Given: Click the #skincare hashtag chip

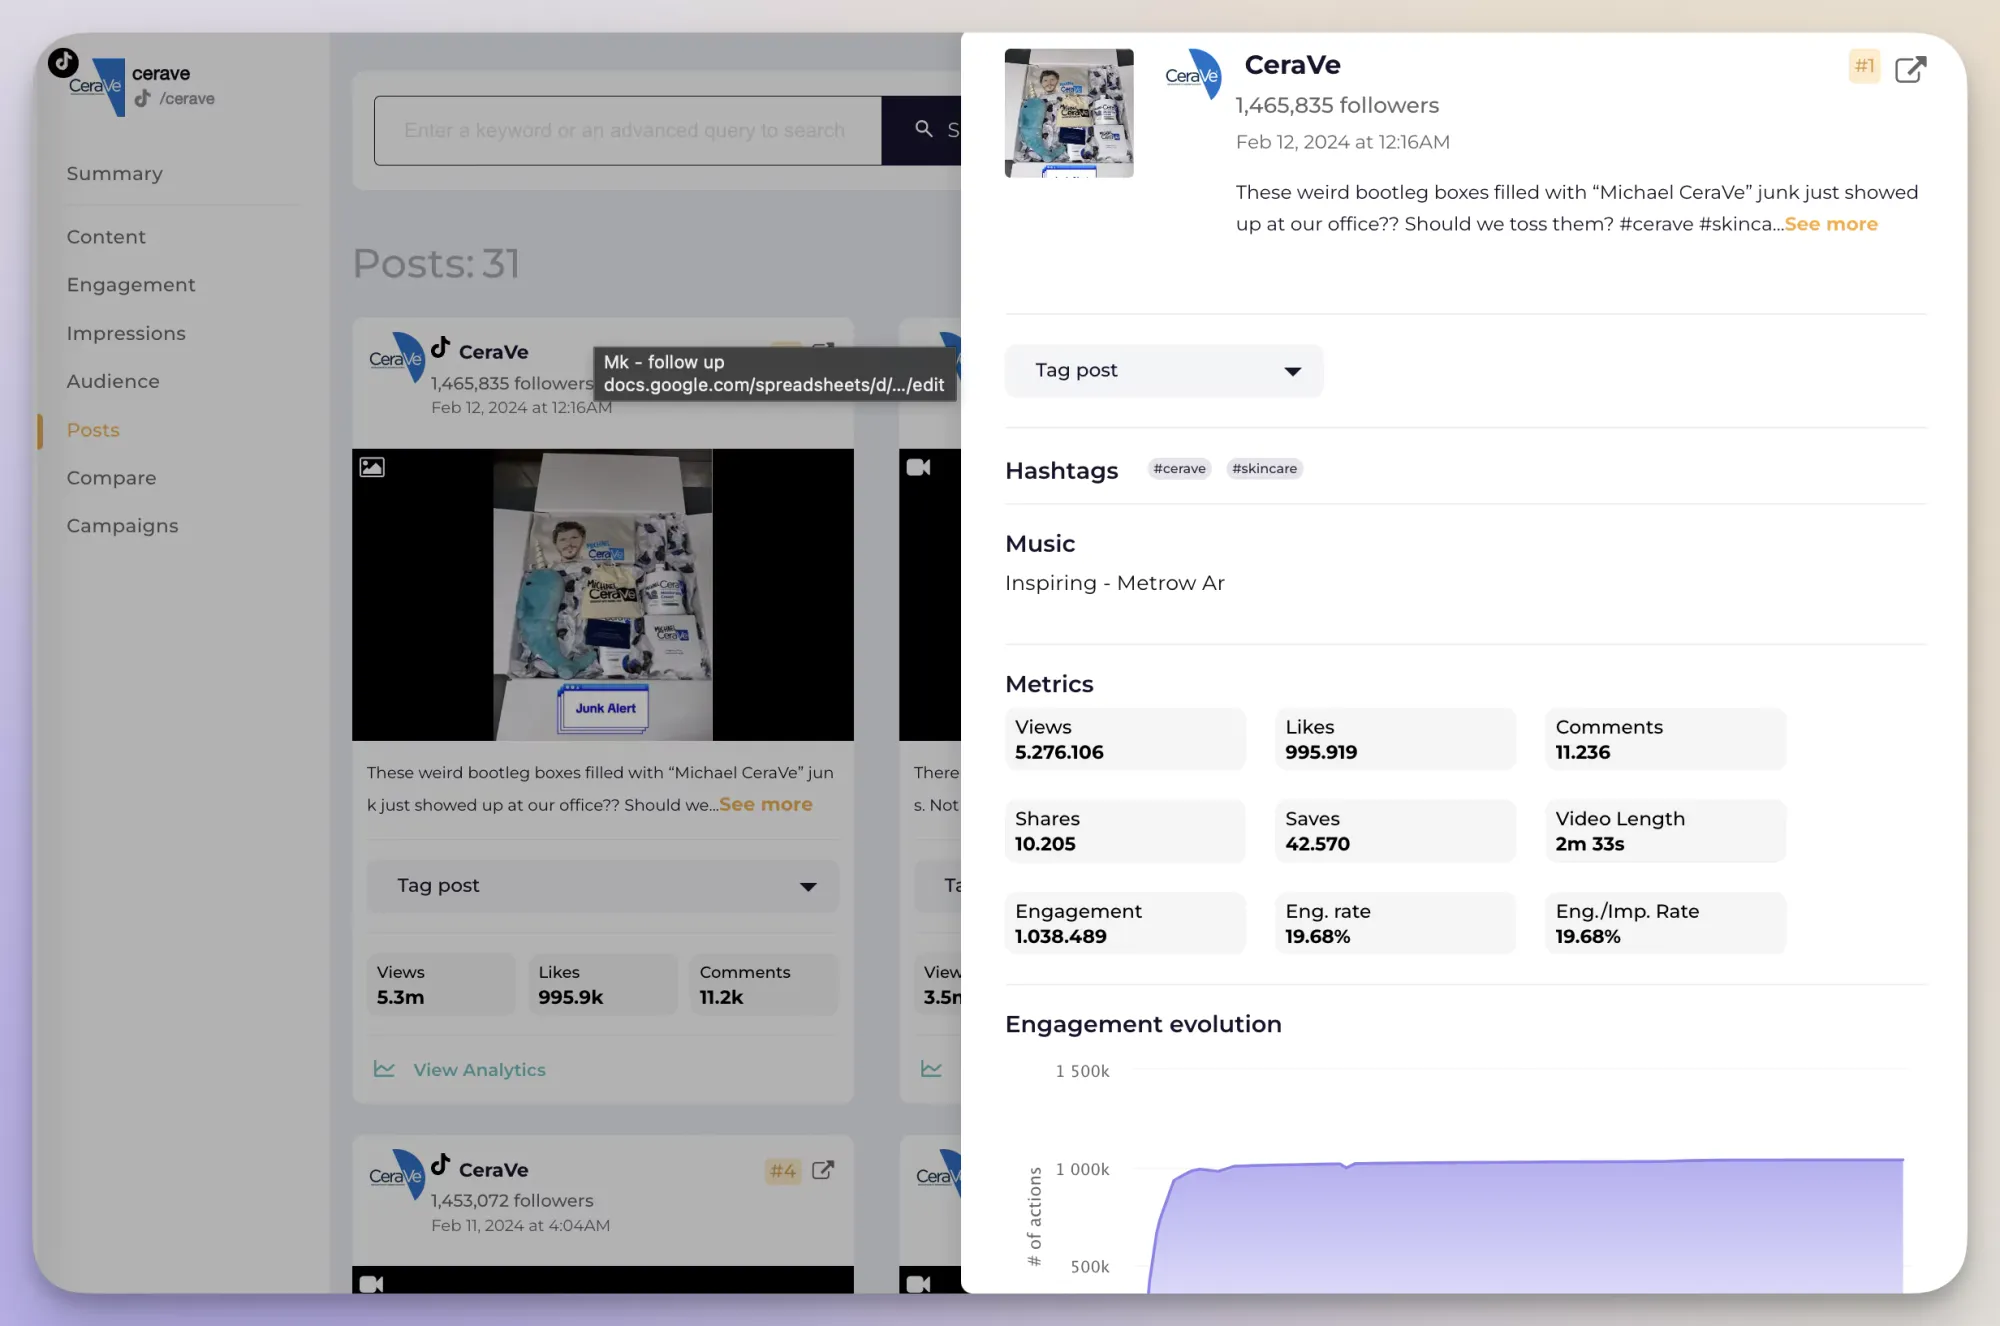Looking at the screenshot, I should [x=1264, y=468].
